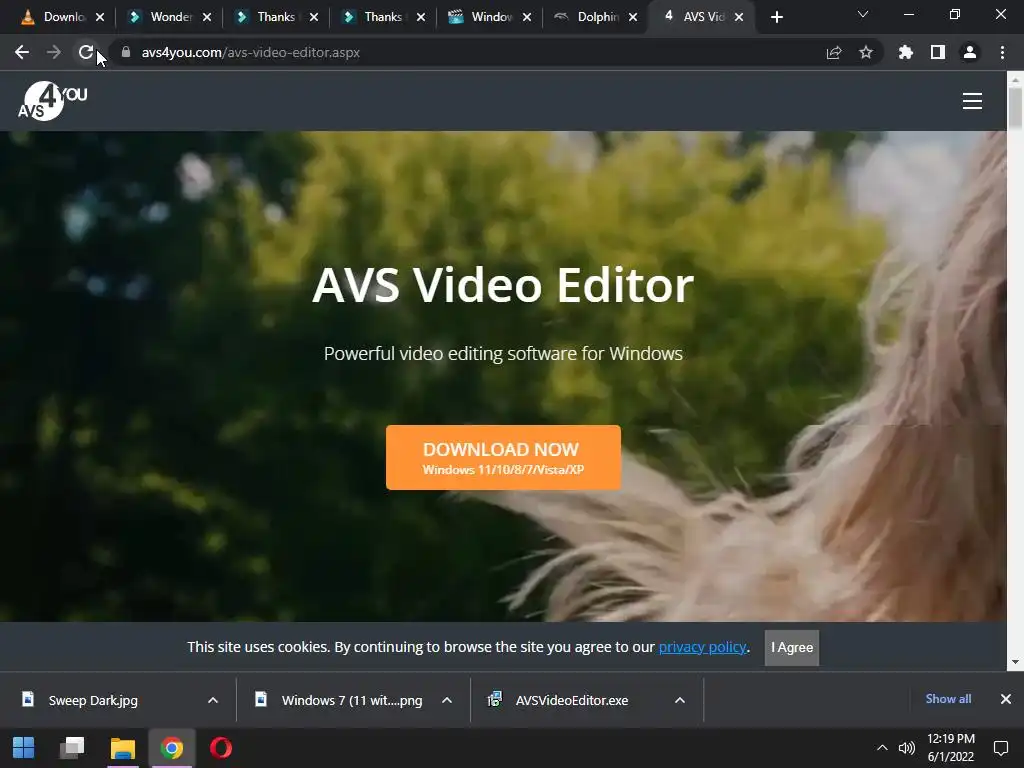
Task: Open the Windows Start menu
Action: tap(24, 748)
